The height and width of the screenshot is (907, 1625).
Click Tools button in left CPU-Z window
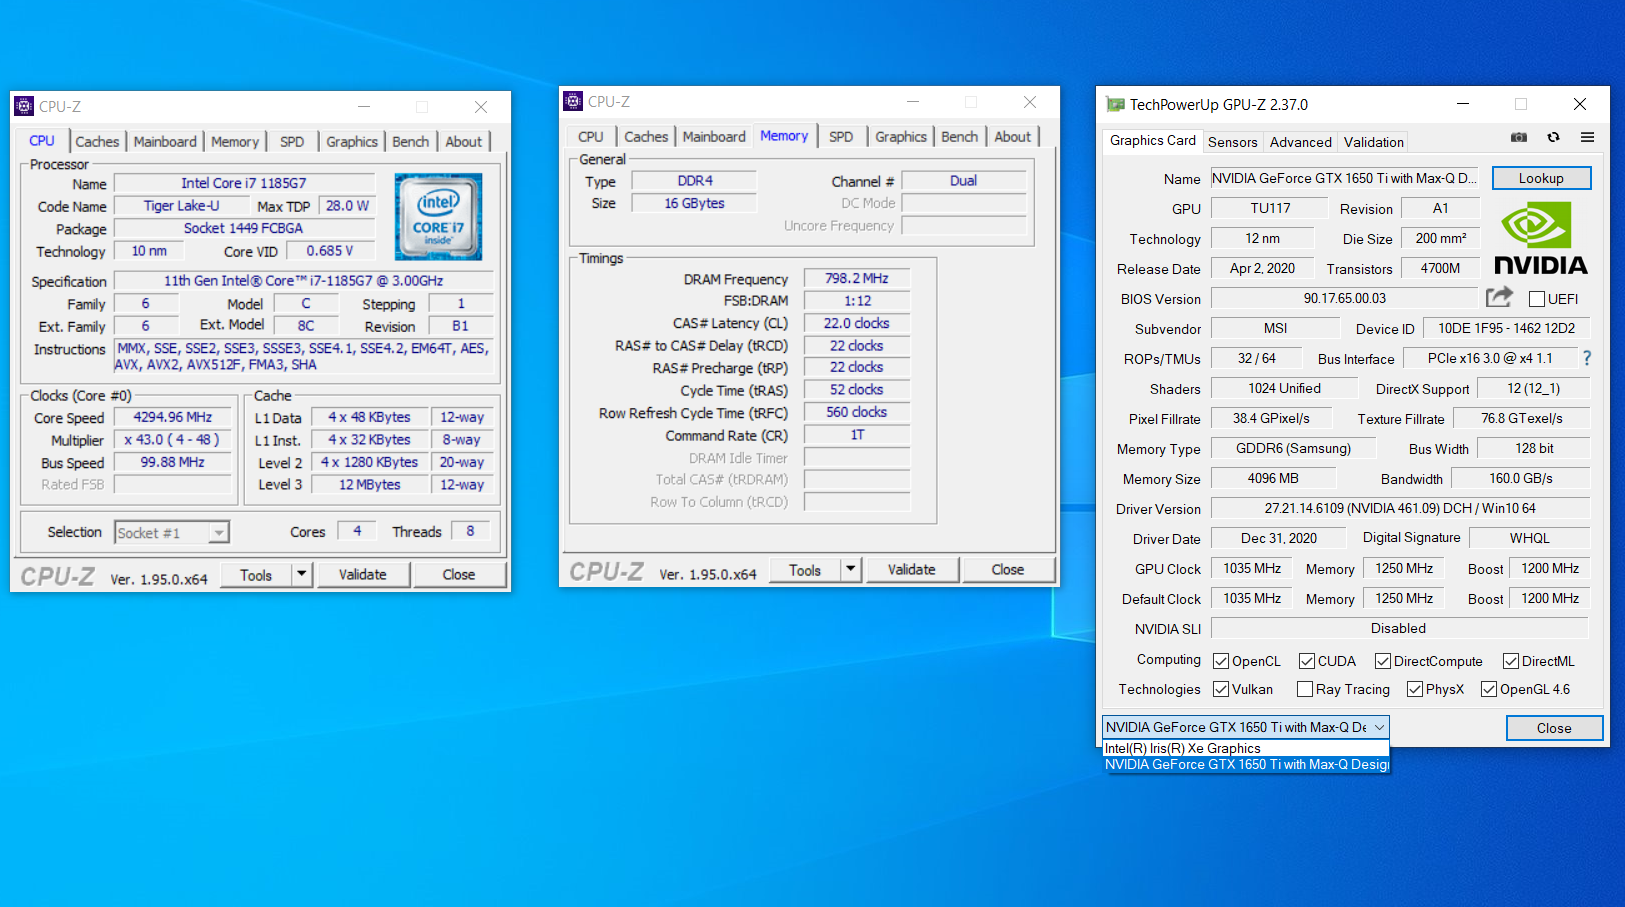256,574
